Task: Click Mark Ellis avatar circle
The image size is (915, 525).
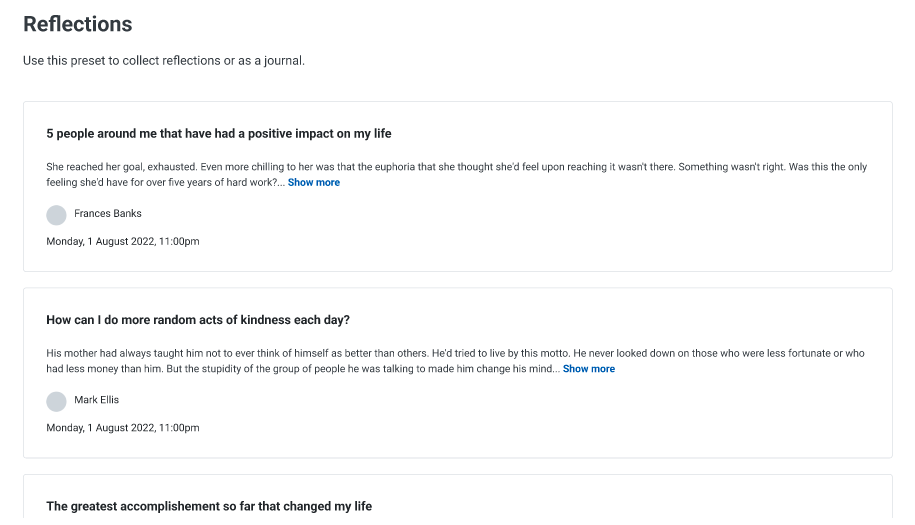Action: pos(57,401)
